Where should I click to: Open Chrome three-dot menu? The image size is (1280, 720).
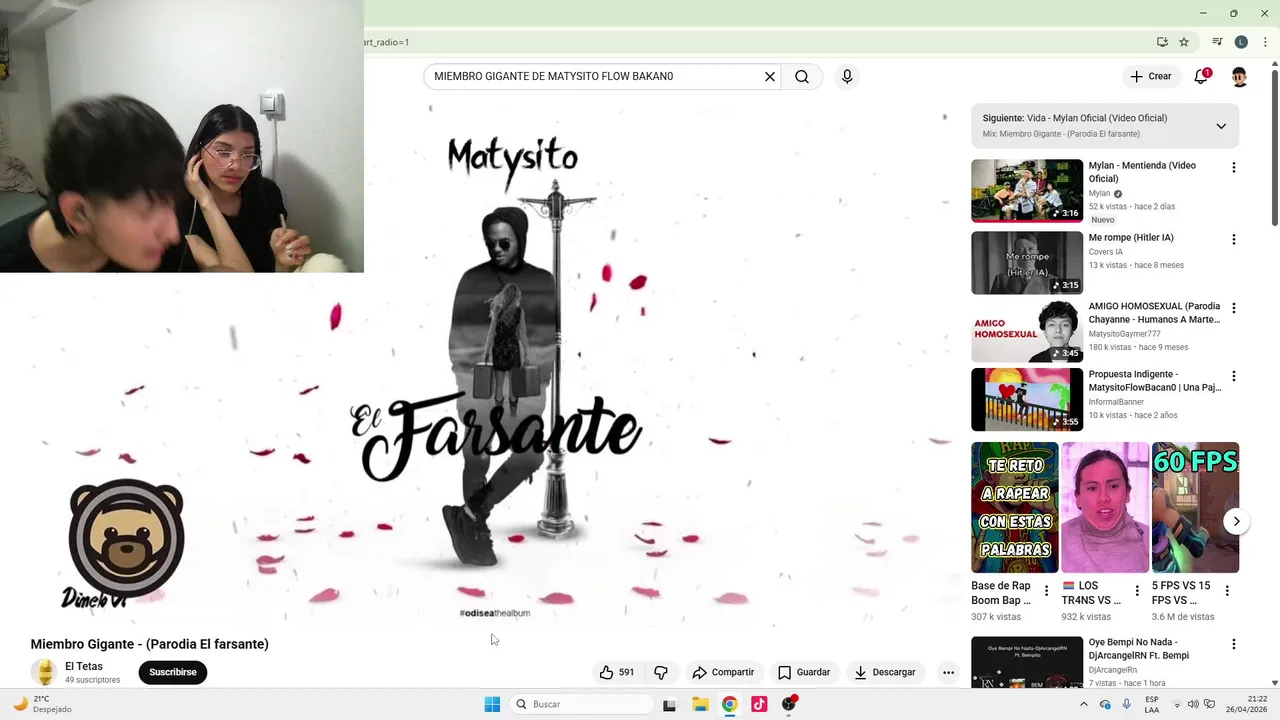click(x=1265, y=42)
